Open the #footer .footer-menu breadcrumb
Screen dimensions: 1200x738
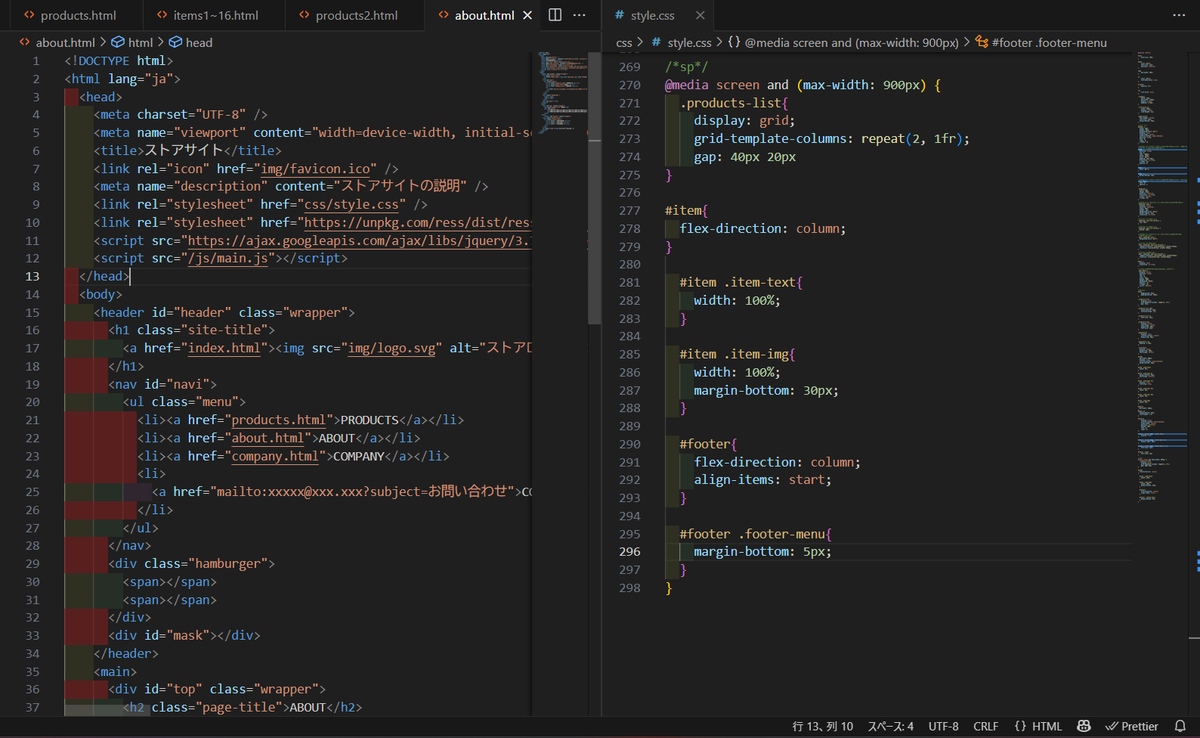1040,42
